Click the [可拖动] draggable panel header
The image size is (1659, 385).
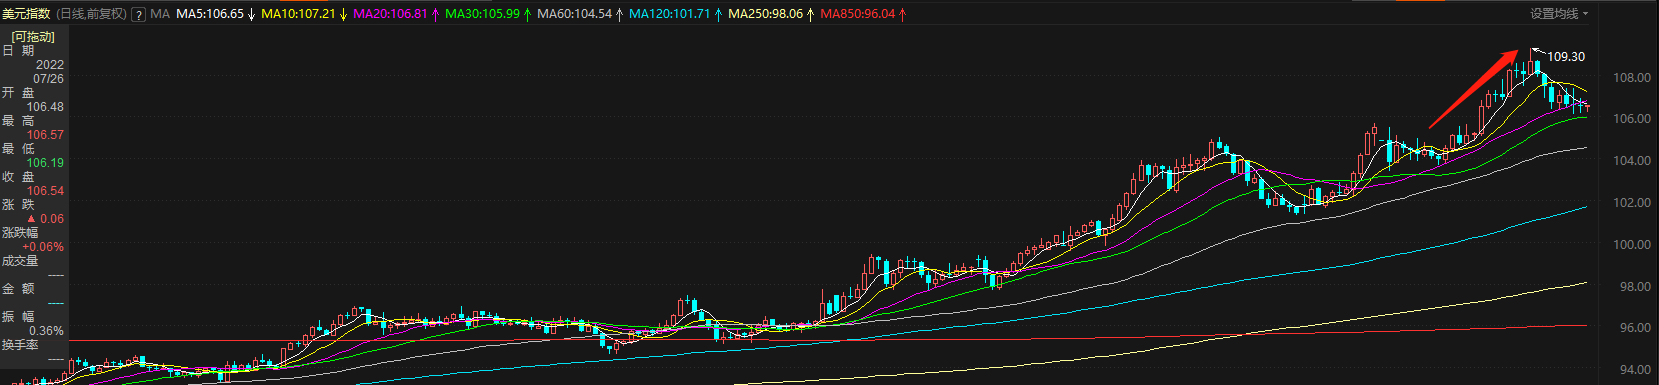[33, 37]
